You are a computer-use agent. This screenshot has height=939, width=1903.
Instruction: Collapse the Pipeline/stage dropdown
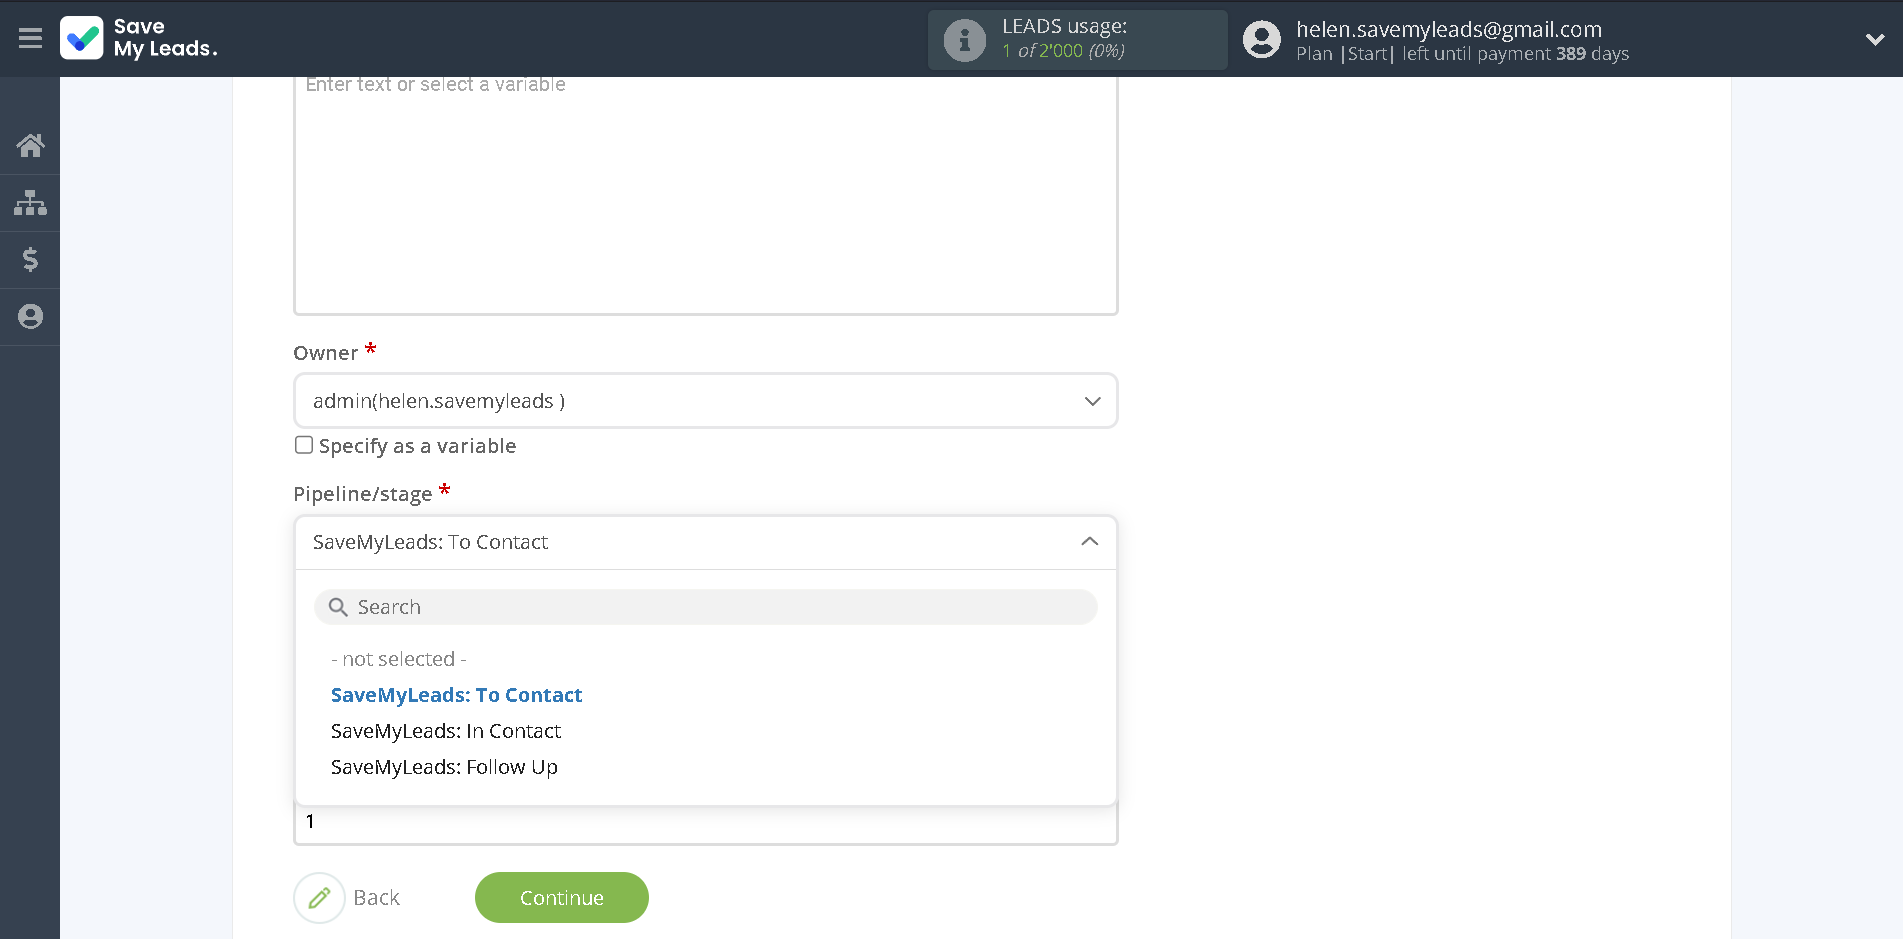[x=705, y=542]
